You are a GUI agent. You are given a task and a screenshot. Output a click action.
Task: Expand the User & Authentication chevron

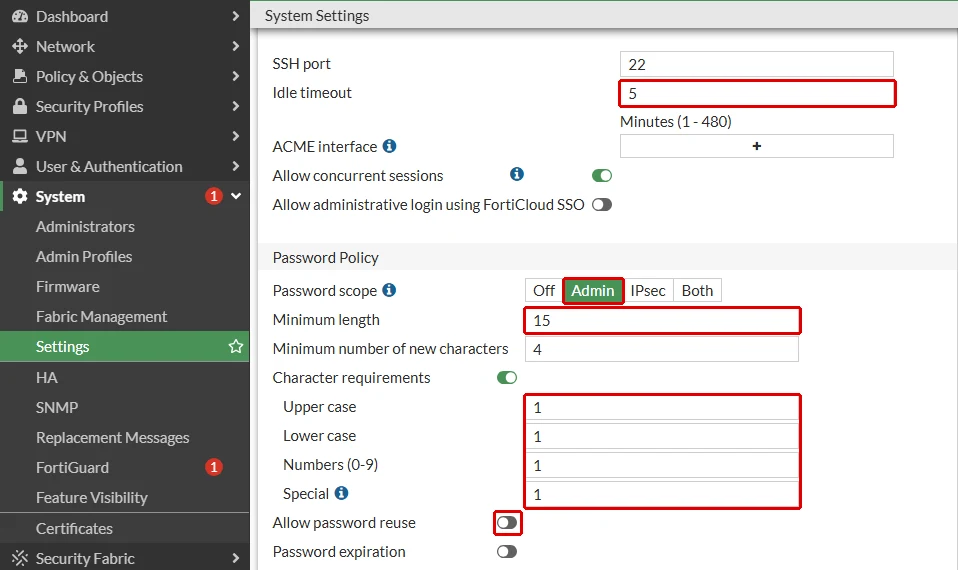click(x=236, y=166)
